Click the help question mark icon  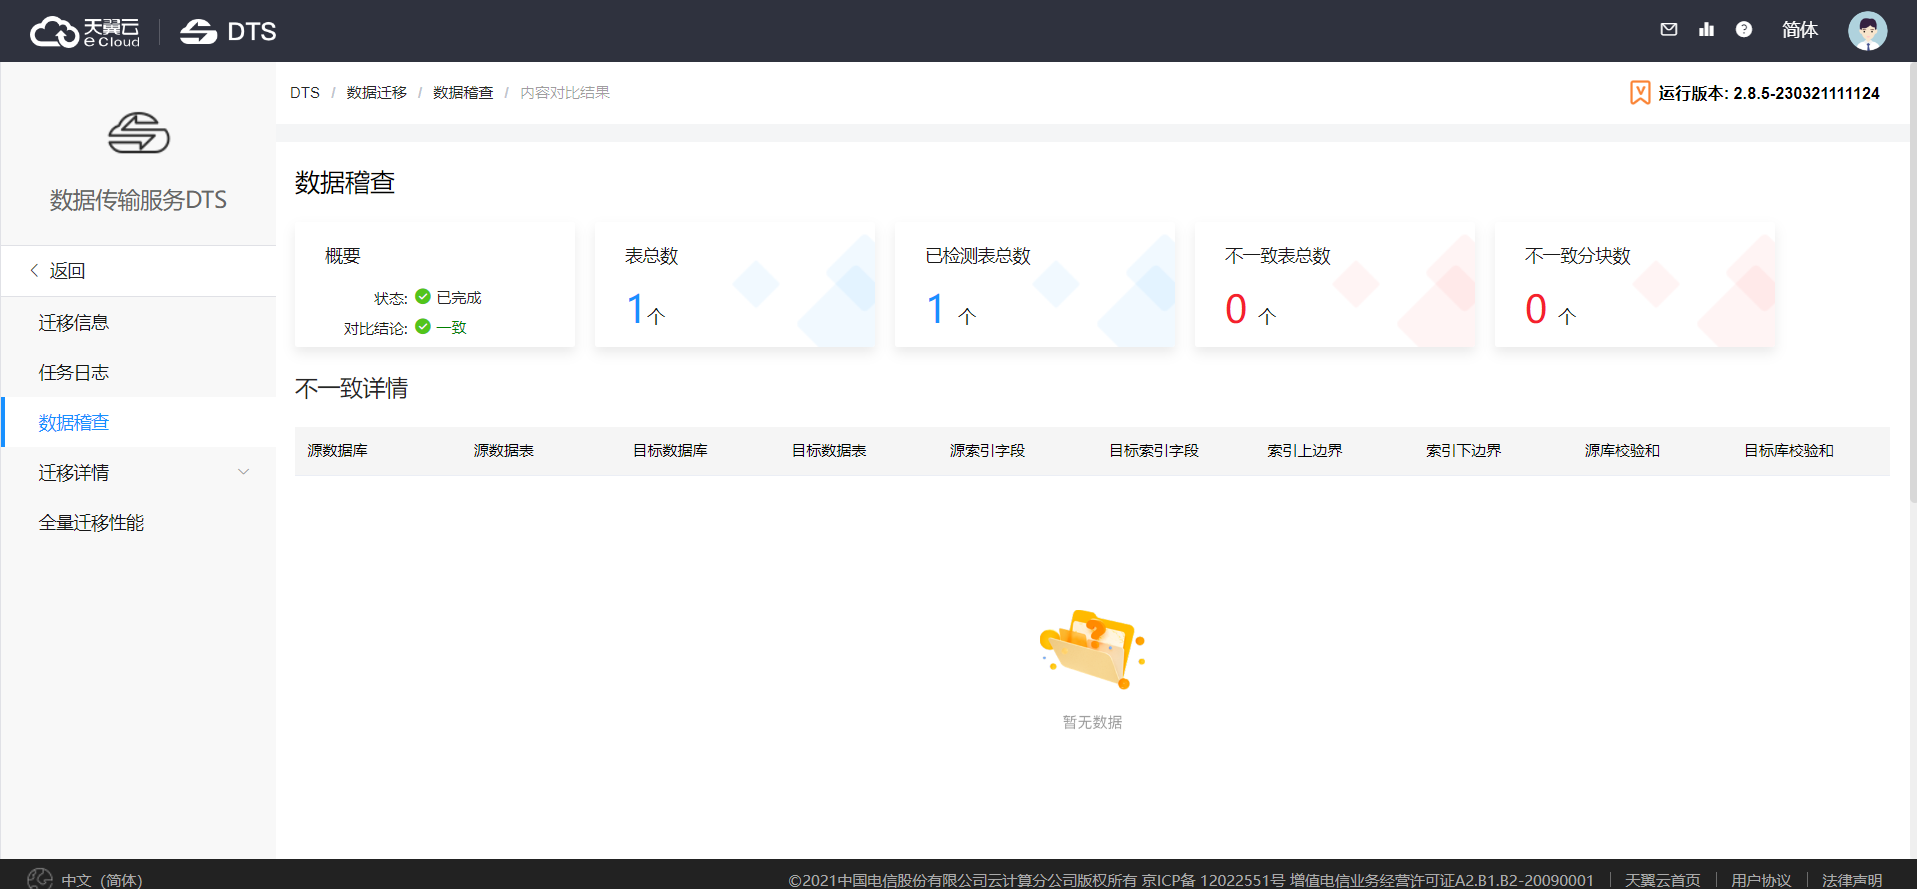(1743, 30)
